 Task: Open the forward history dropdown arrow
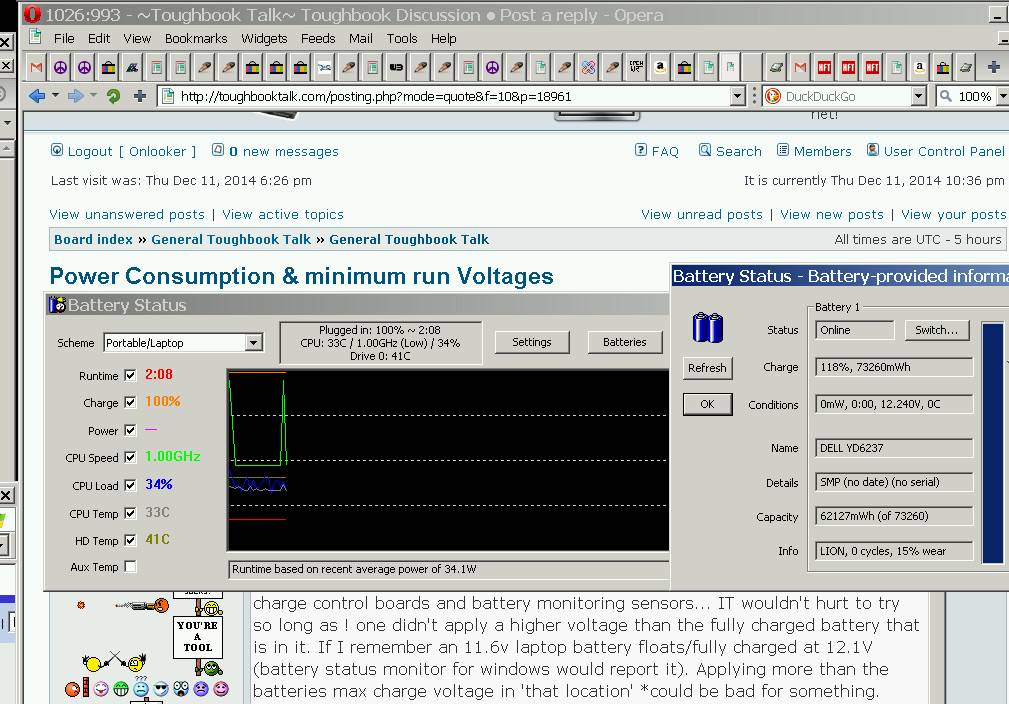point(93,96)
